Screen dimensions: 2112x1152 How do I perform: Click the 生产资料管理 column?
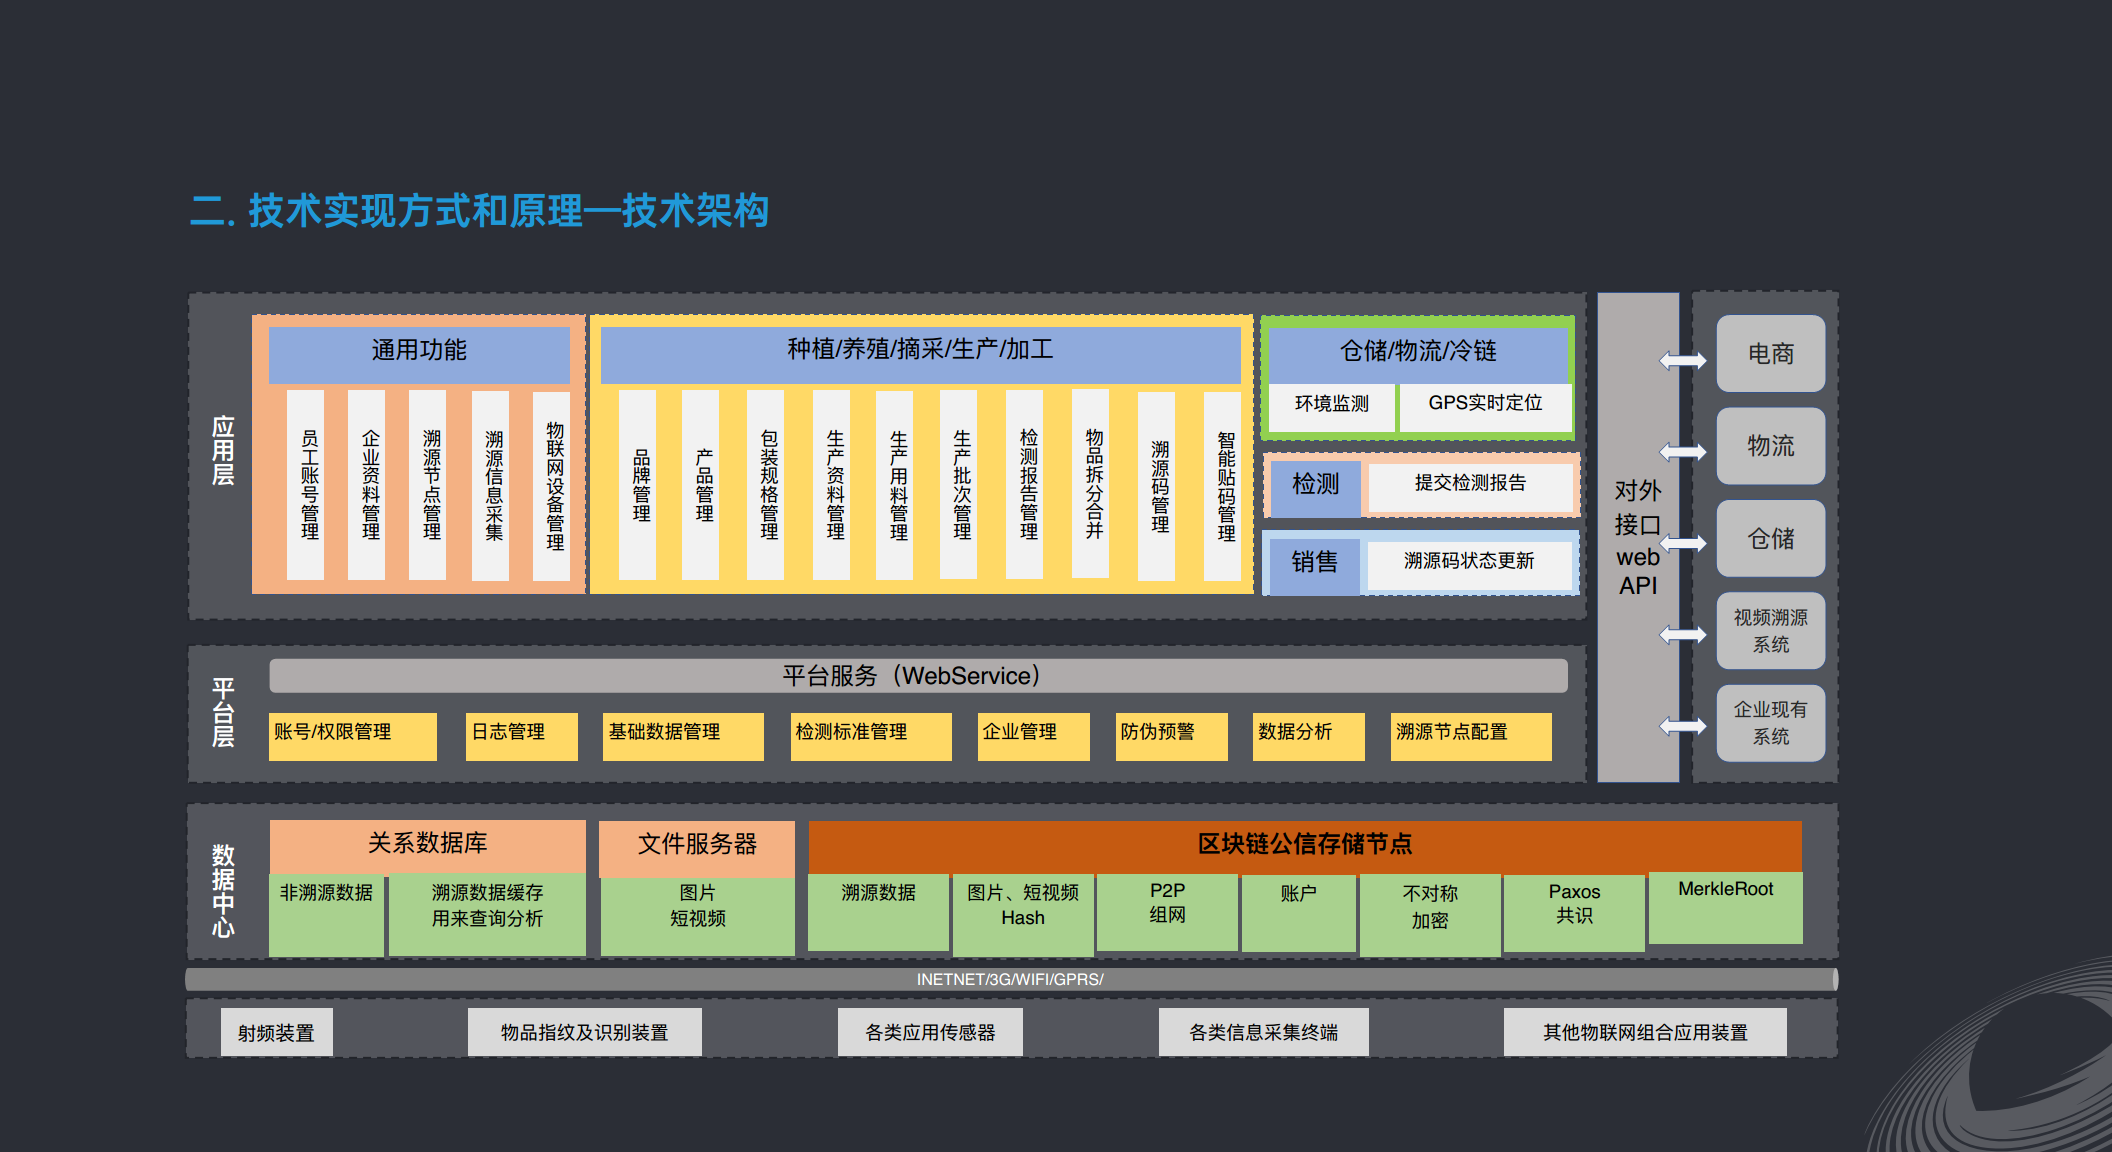click(831, 485)
